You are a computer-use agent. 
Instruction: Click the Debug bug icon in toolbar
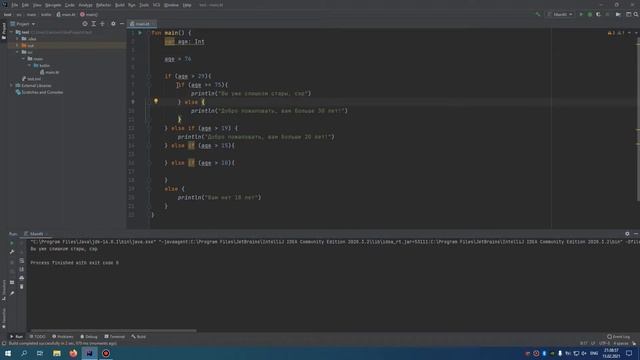(x=590, y=14)
